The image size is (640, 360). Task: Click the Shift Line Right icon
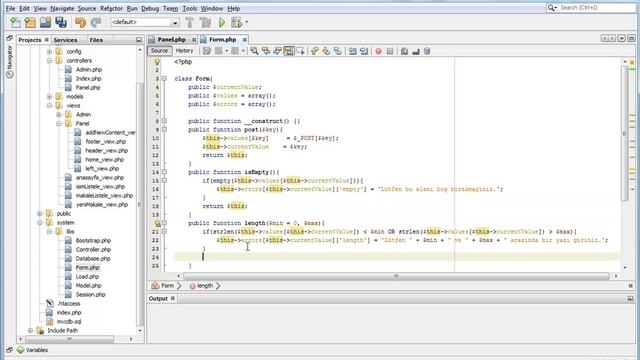[x=364, y=51]
